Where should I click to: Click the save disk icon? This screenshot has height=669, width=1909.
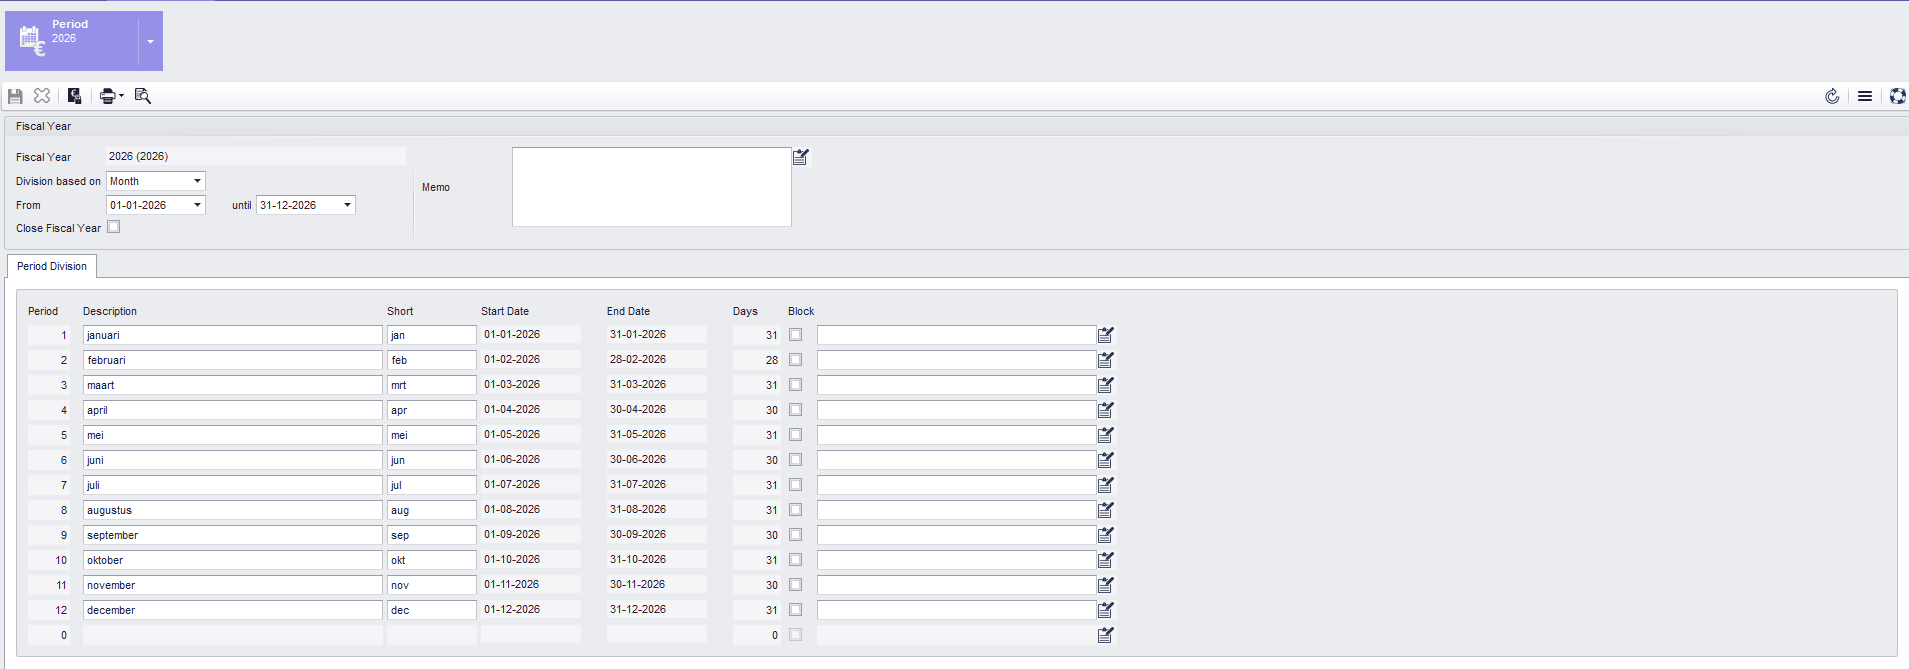pos(15,96)
